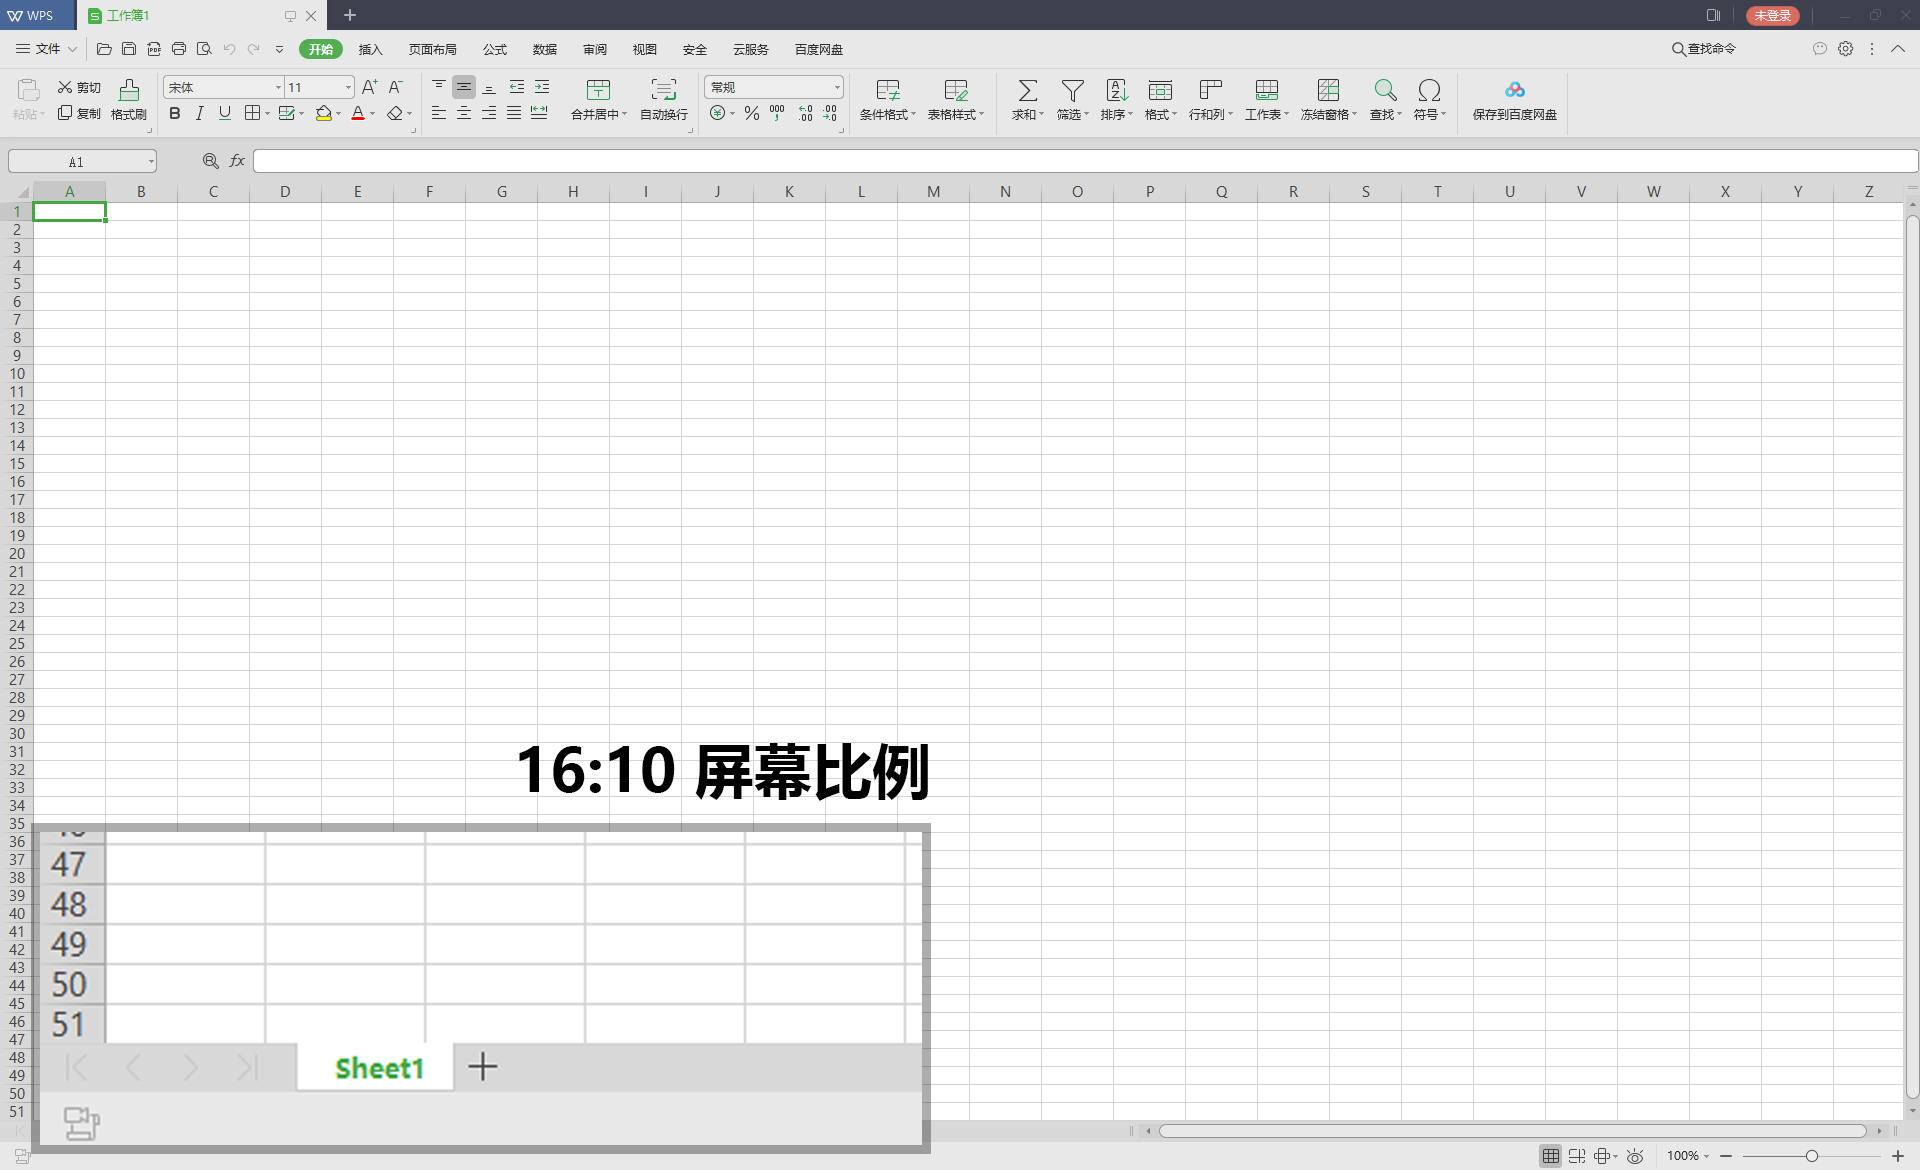The image size is (1920, 1170).
Task: Open Find (查找) tool
Action: click(x=1384, y=100)
